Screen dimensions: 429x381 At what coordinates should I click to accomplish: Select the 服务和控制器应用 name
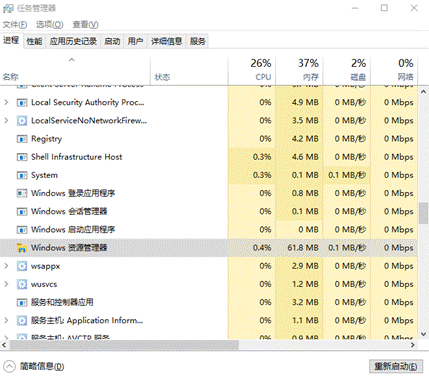(x=62, y=302)
